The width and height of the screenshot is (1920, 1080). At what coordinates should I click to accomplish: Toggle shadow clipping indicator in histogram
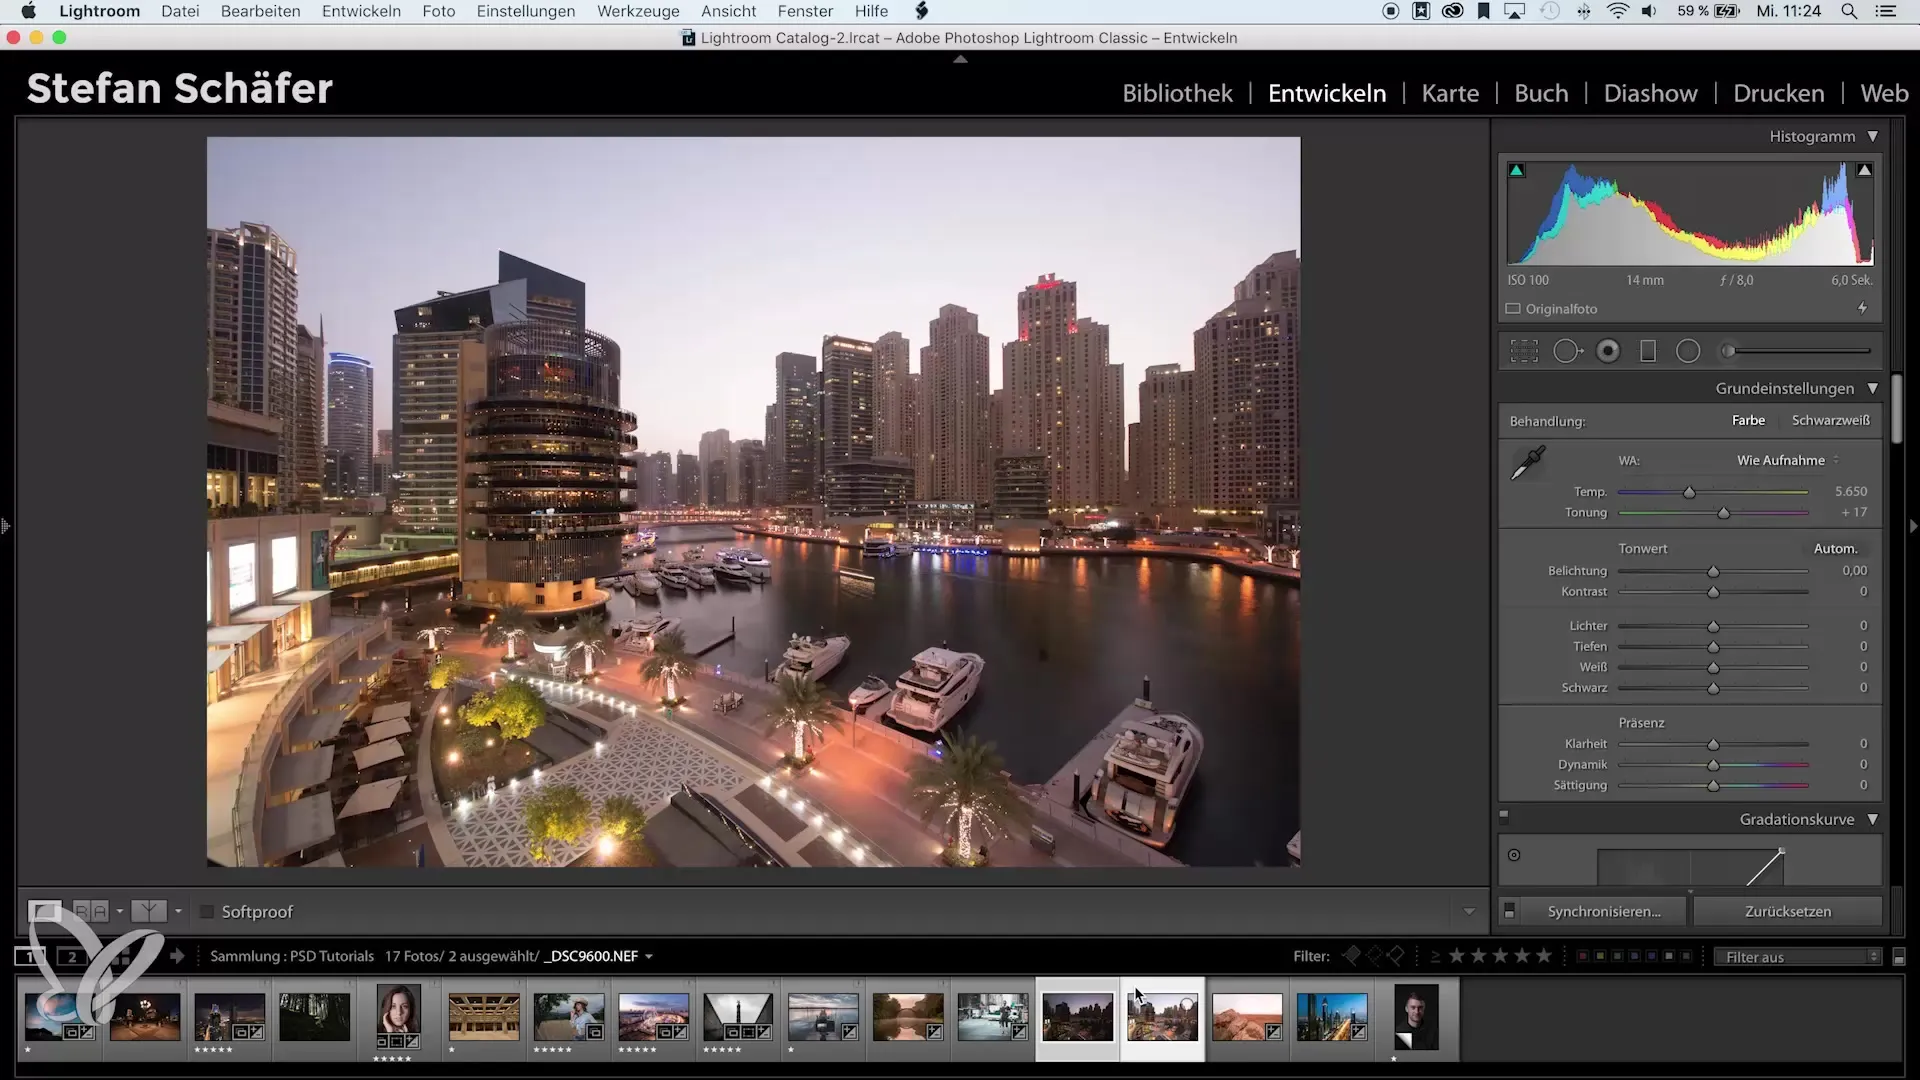pos(1517,171)
